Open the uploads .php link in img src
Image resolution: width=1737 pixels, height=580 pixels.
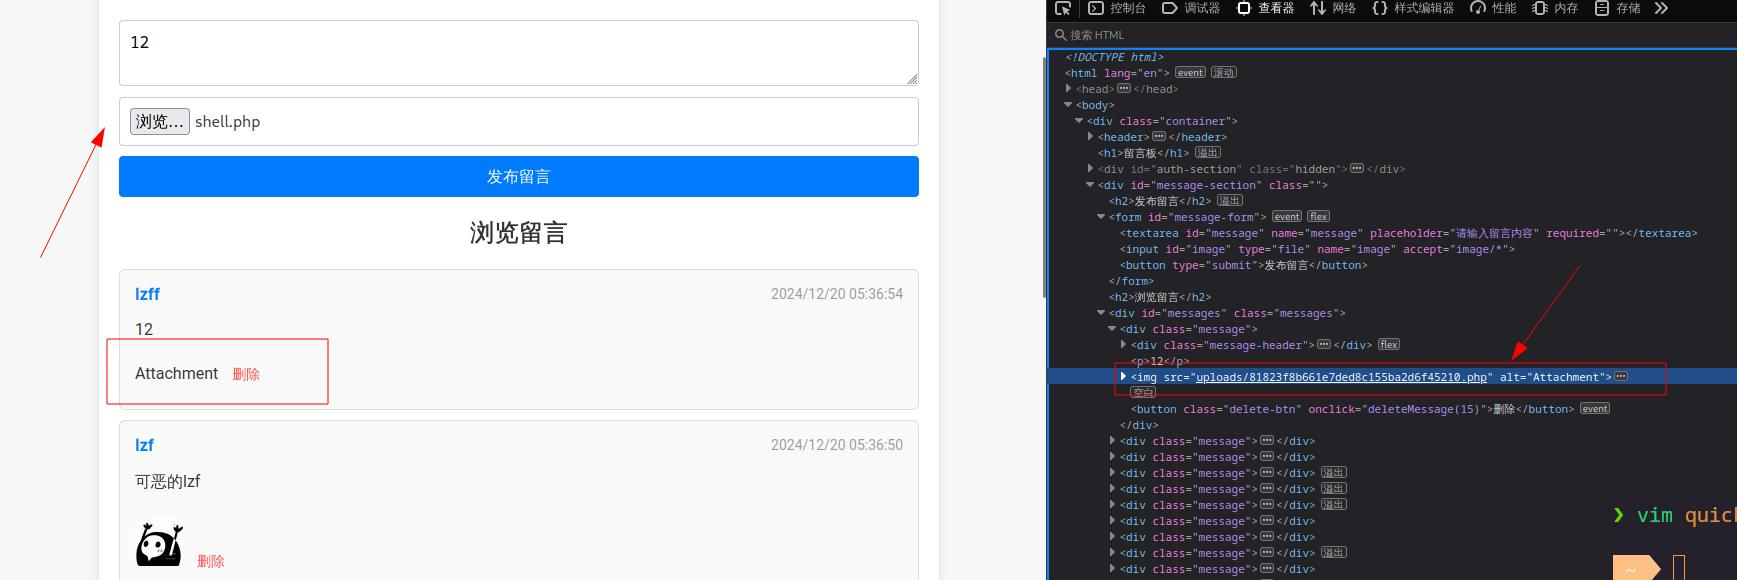[1341, 377]
